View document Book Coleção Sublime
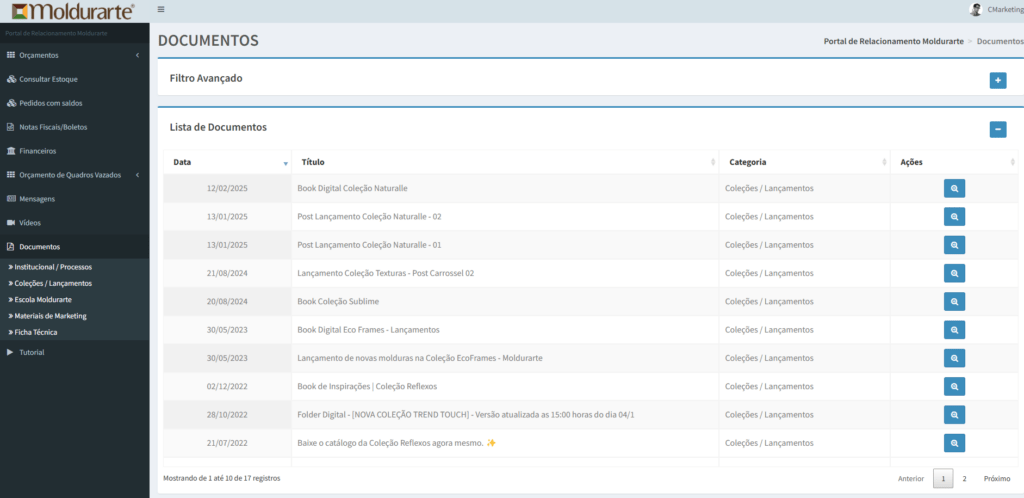The image size is (1024, 498). pyautogui.click(x=954, y=302)
